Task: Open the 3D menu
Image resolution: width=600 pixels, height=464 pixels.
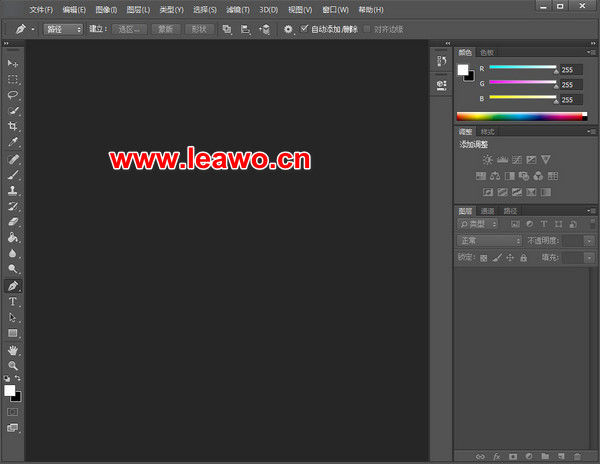Action: [x=268, y=10]
